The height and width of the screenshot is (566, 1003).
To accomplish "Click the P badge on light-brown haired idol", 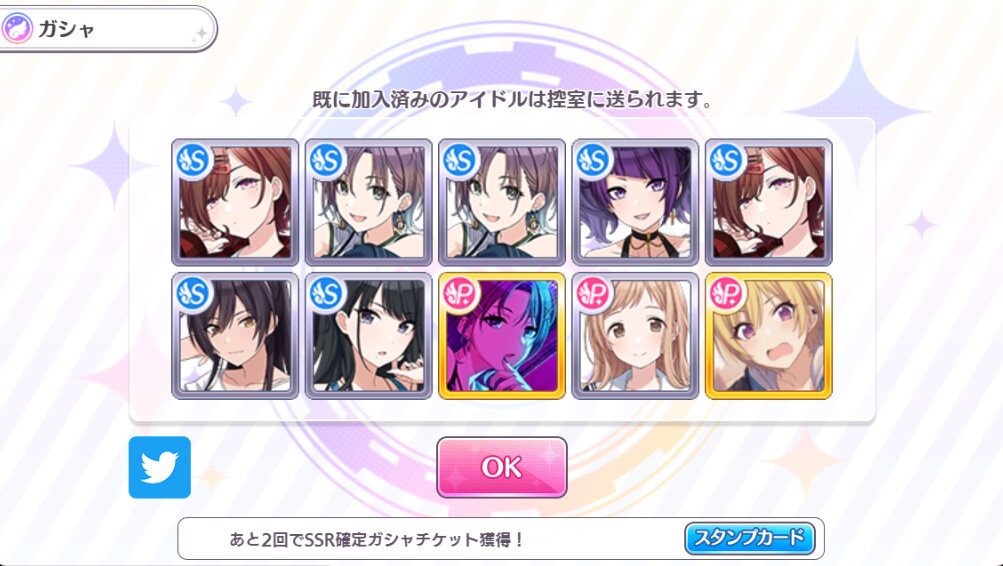I will (x=594, y=294).
